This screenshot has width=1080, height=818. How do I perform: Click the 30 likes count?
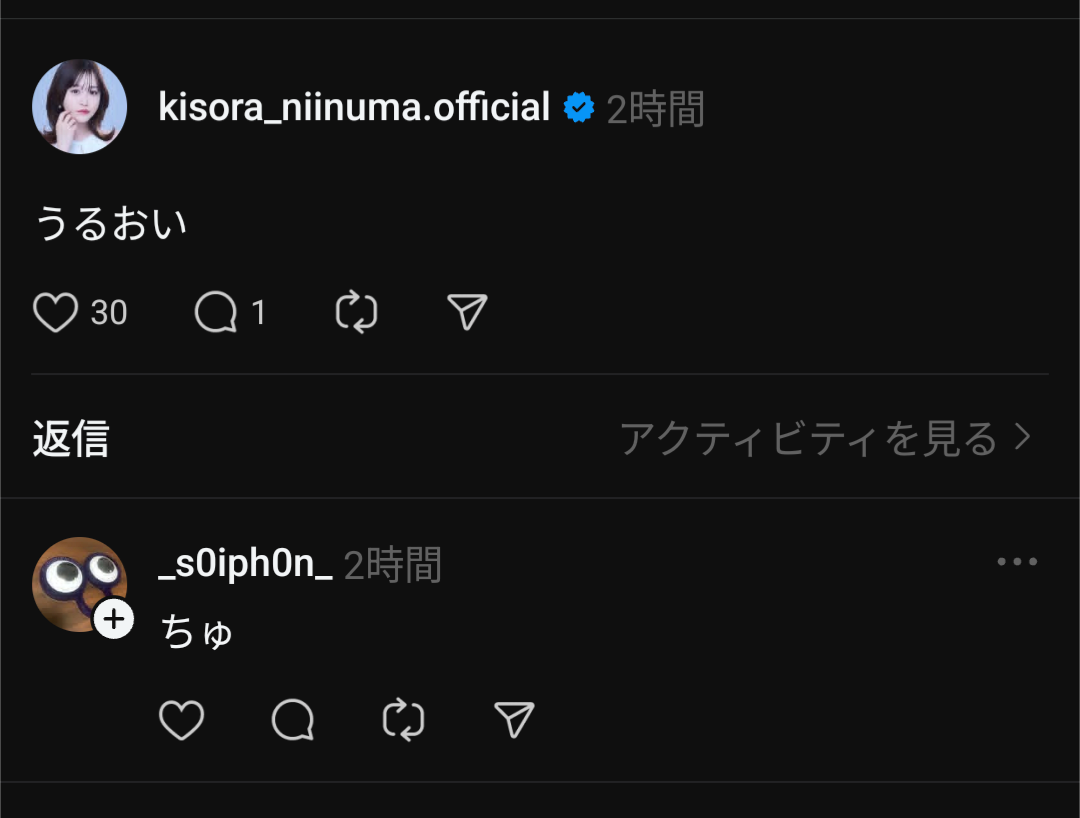pyautogui.click(x=109, y=313)
